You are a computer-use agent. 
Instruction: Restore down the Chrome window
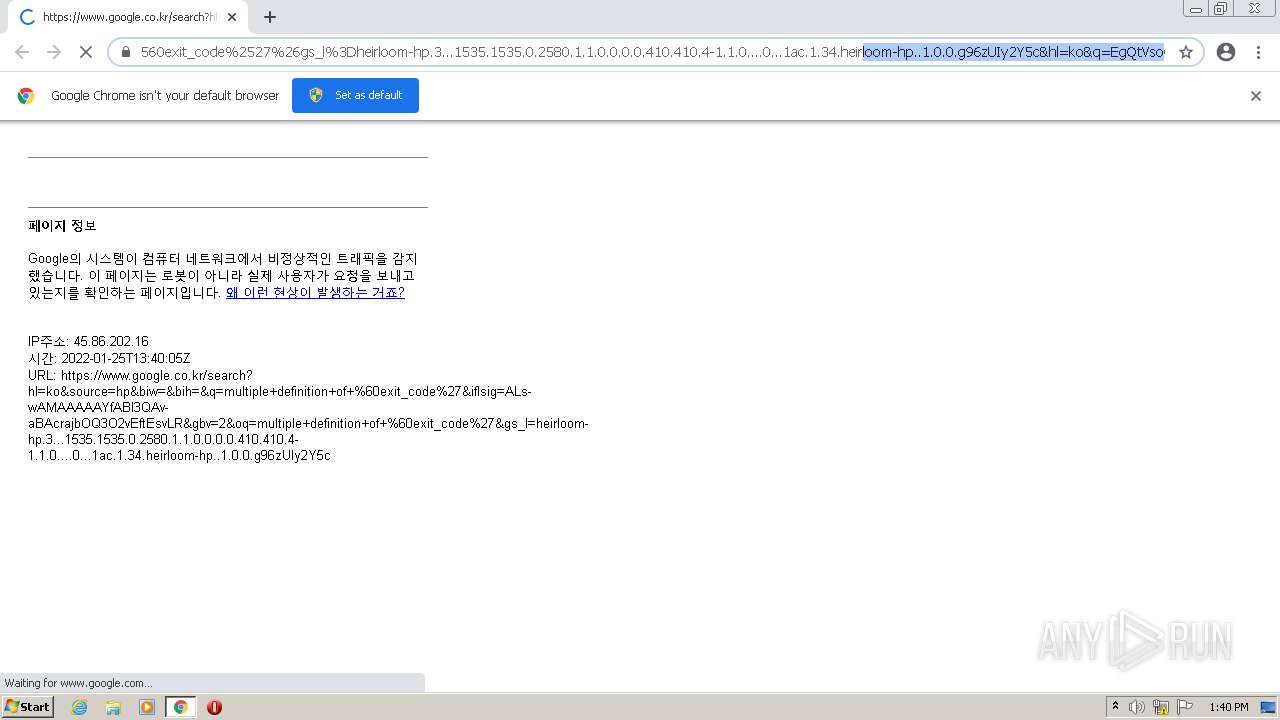(x=1221, y=8)
